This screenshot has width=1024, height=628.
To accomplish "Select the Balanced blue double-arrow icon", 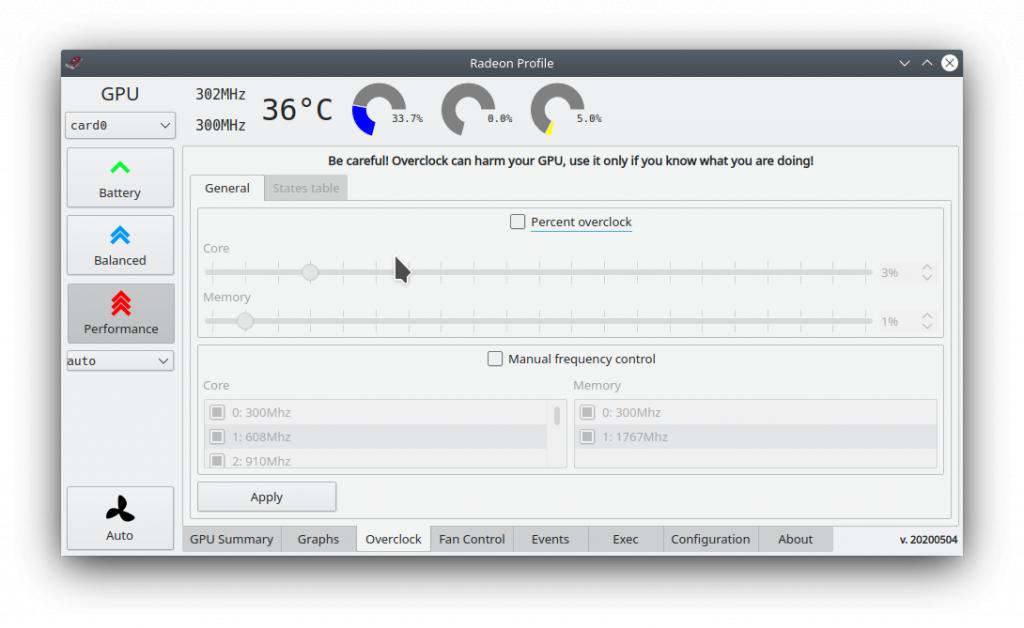I will click(120, 235).
